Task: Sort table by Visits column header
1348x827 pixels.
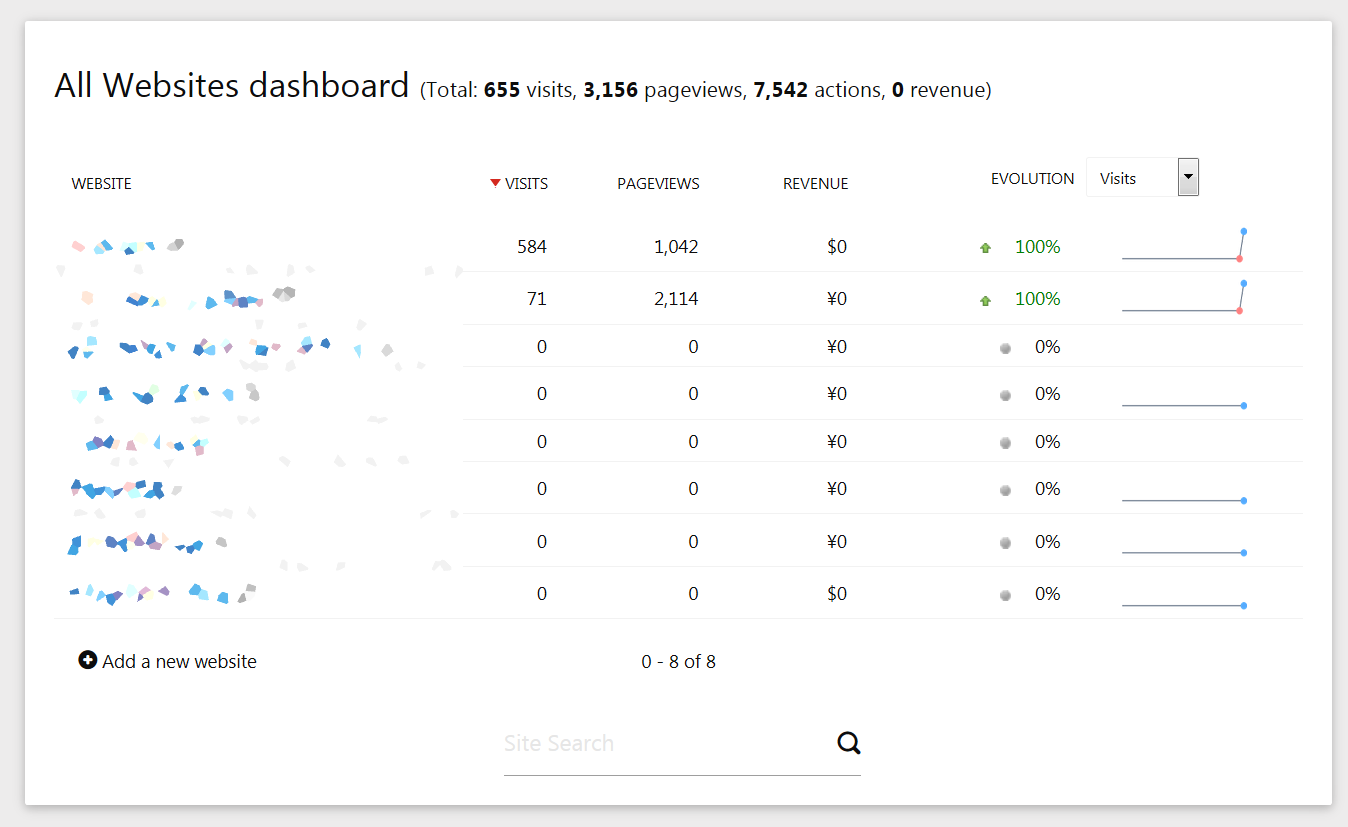Action: coord(526,184)
